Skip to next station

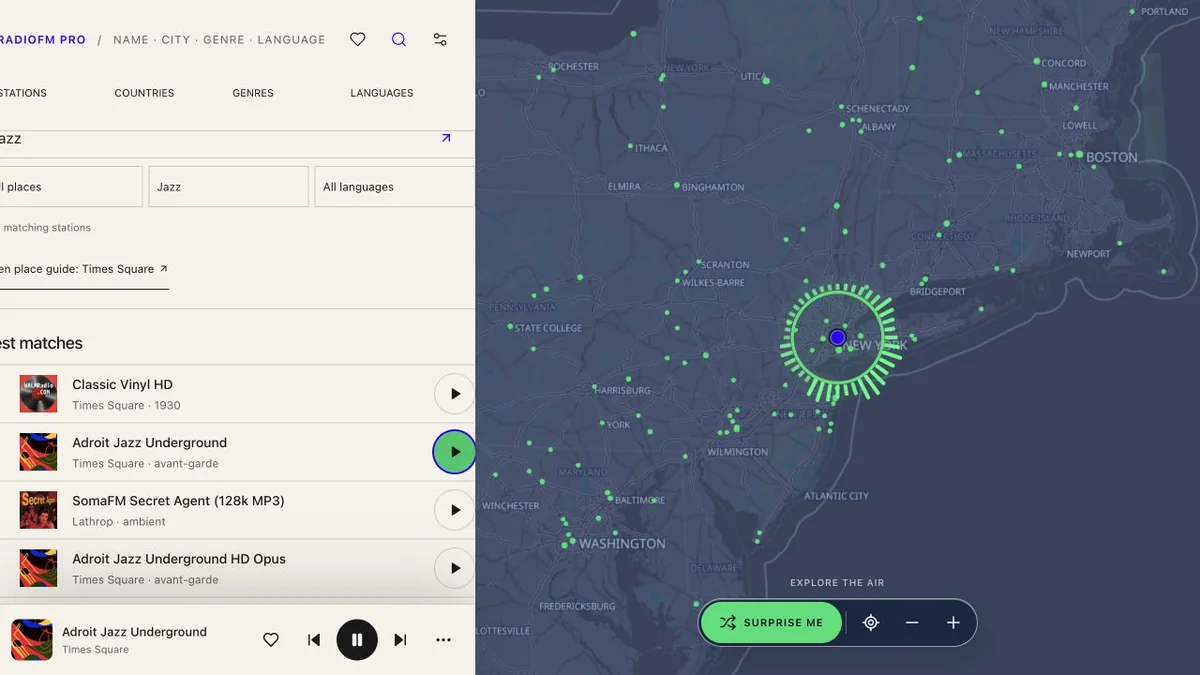(400, 640)
